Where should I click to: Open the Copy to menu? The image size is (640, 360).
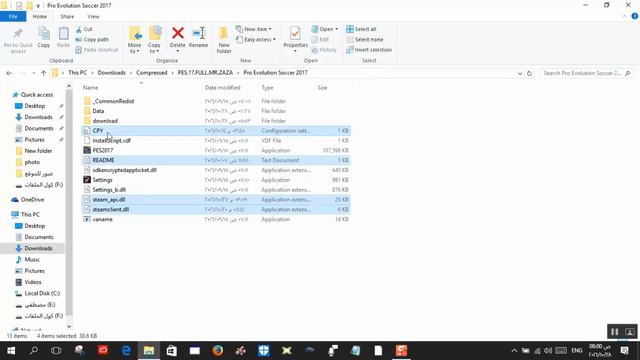click(154, 40)
